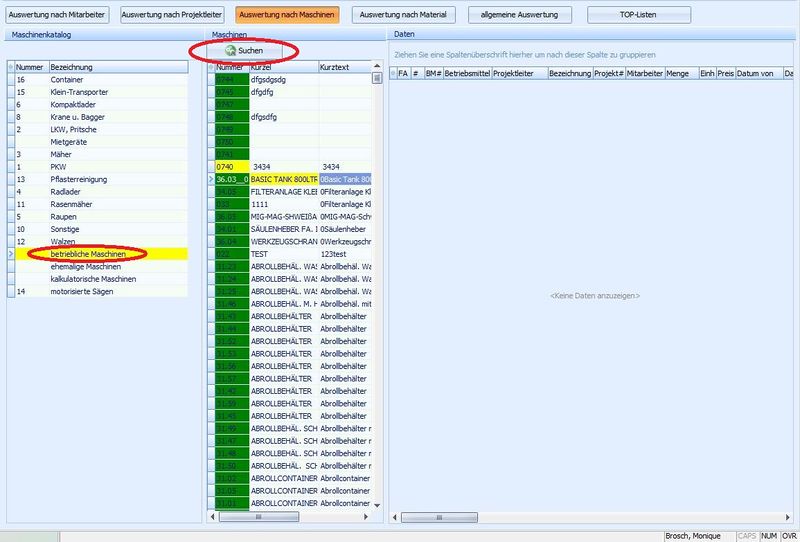Screen dimensions: 800x542
Task: Select MIG-MAG-SHWEIßA machine row
Action: 290,217
